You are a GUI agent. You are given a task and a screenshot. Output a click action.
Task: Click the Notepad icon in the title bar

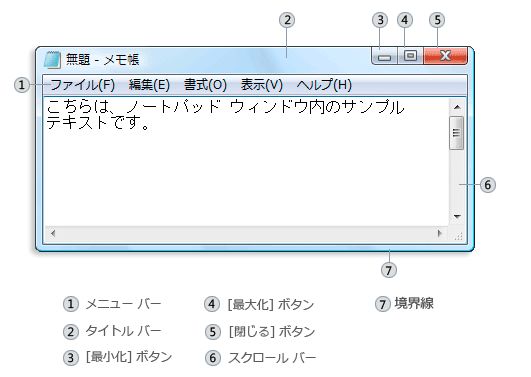52,60
